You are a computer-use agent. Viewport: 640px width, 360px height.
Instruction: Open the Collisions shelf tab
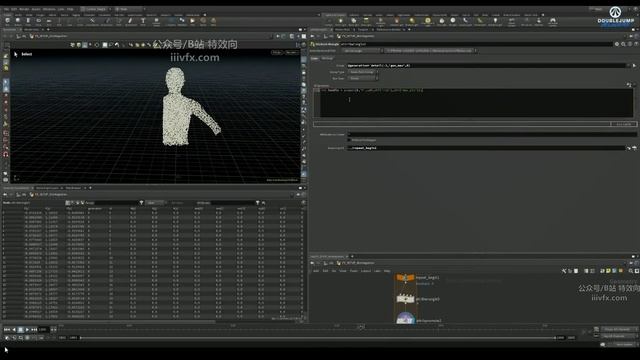coord(354,15)
